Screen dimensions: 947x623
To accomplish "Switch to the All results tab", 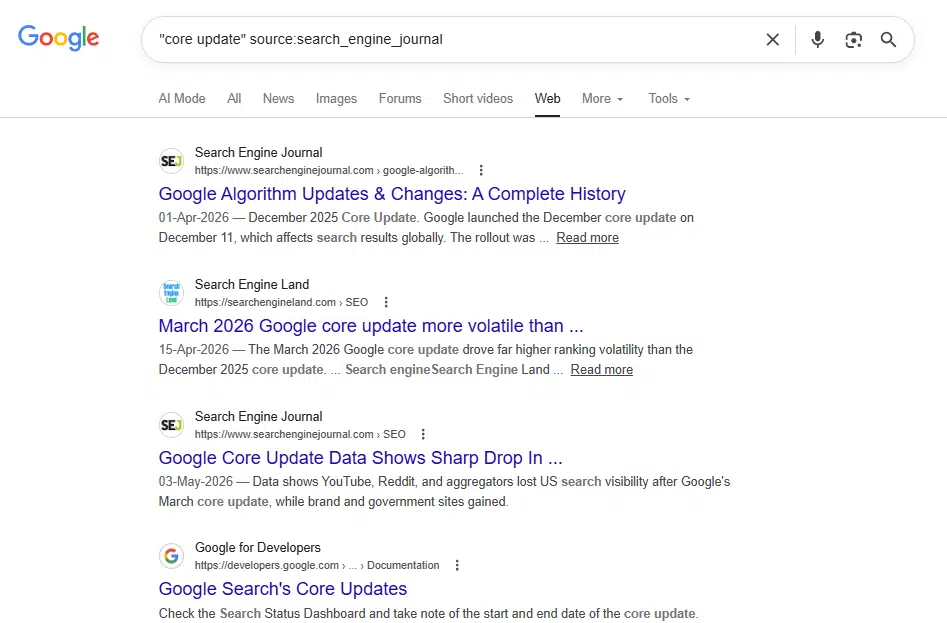I will pyautogui.click(x=234, y=98).
